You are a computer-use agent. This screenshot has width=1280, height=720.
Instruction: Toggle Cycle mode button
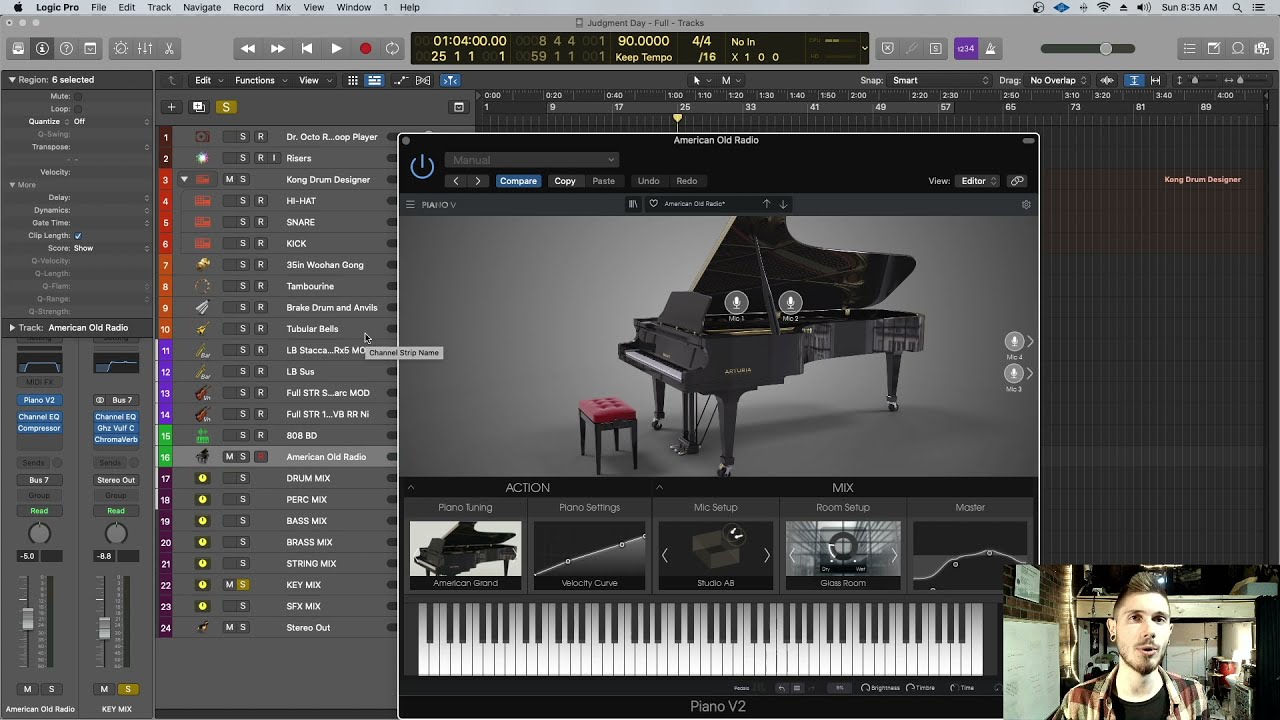393,48
